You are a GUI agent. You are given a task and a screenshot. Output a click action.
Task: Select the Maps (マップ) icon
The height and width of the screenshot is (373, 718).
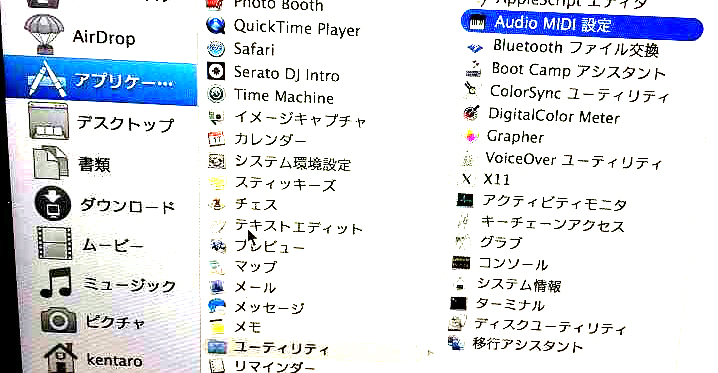tap(217, 266)
